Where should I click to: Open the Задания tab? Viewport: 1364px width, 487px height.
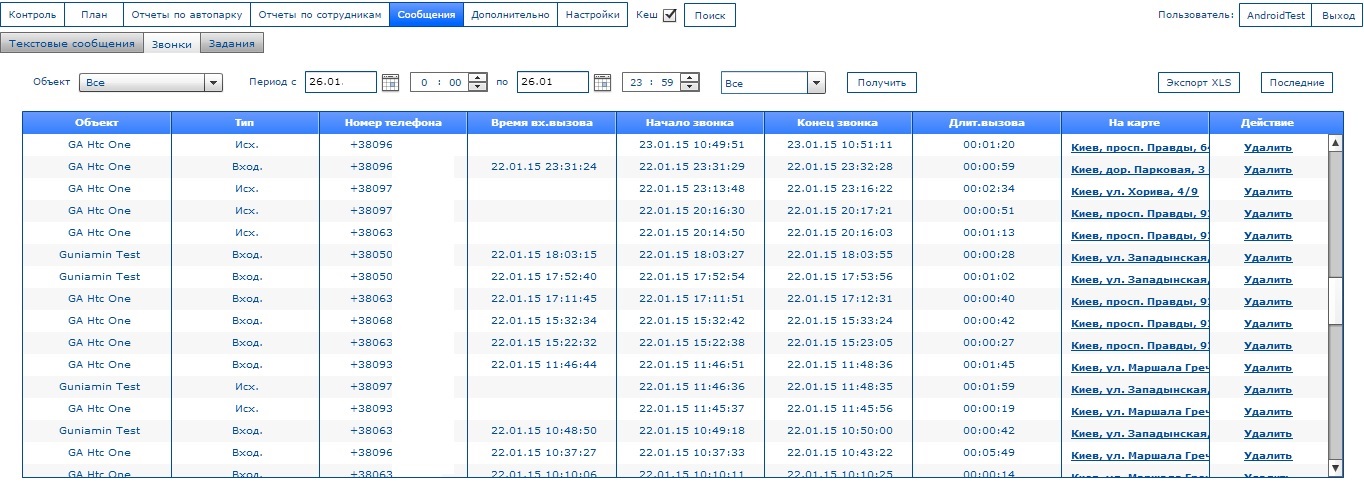tap(232, 43)
